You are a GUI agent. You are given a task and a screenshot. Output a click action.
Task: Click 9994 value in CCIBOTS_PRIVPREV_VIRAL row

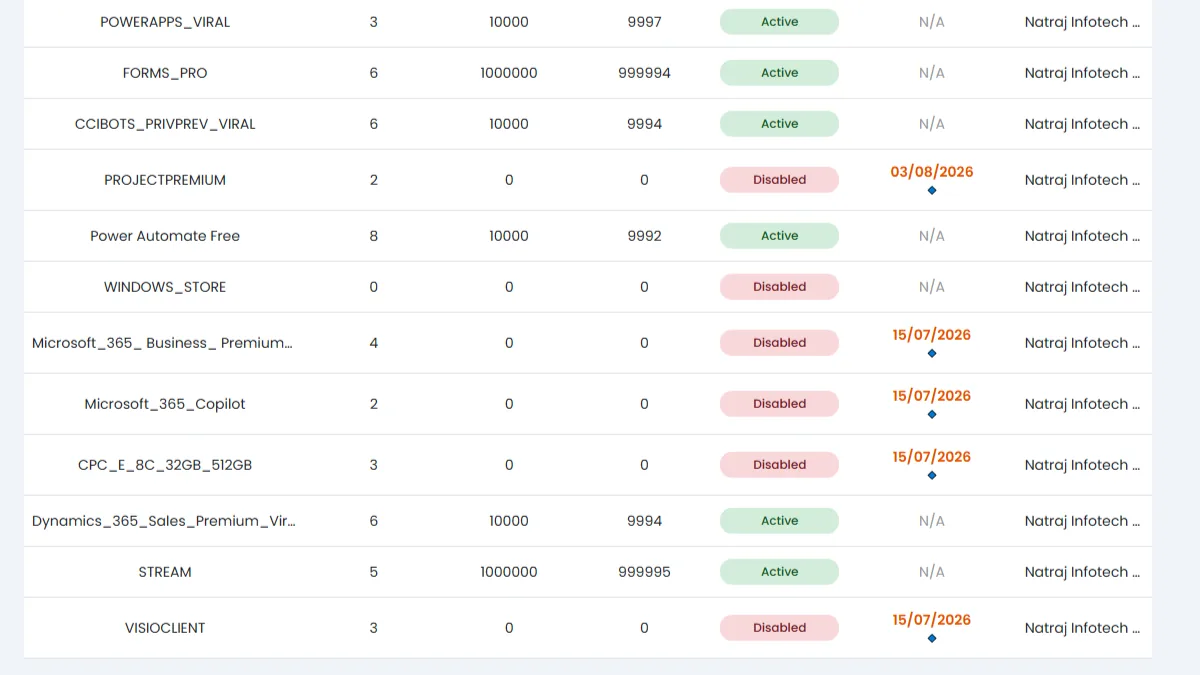tap(644, 124)
